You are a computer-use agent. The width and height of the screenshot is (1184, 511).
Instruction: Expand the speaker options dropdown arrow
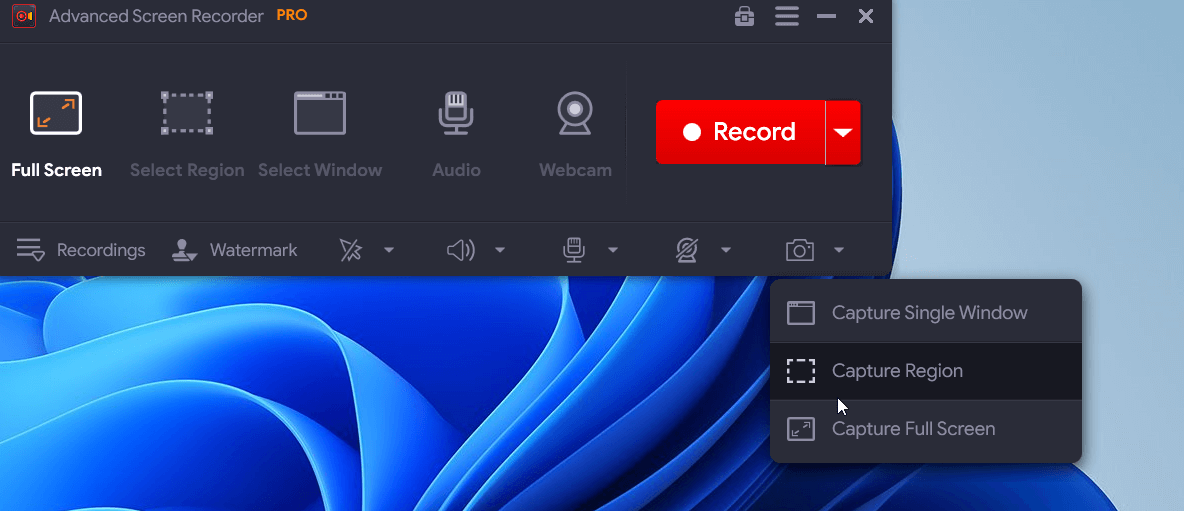pyautogui.click(x=500, y=250)
